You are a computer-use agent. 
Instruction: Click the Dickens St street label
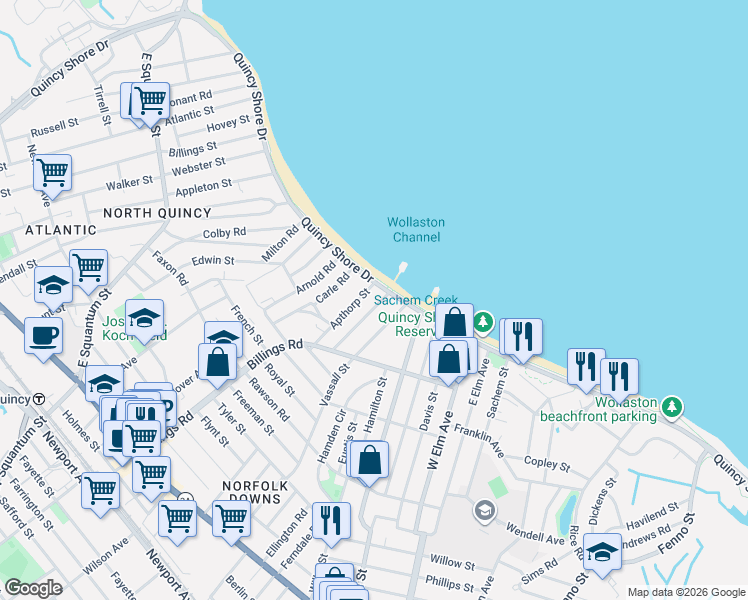point(603,501)
